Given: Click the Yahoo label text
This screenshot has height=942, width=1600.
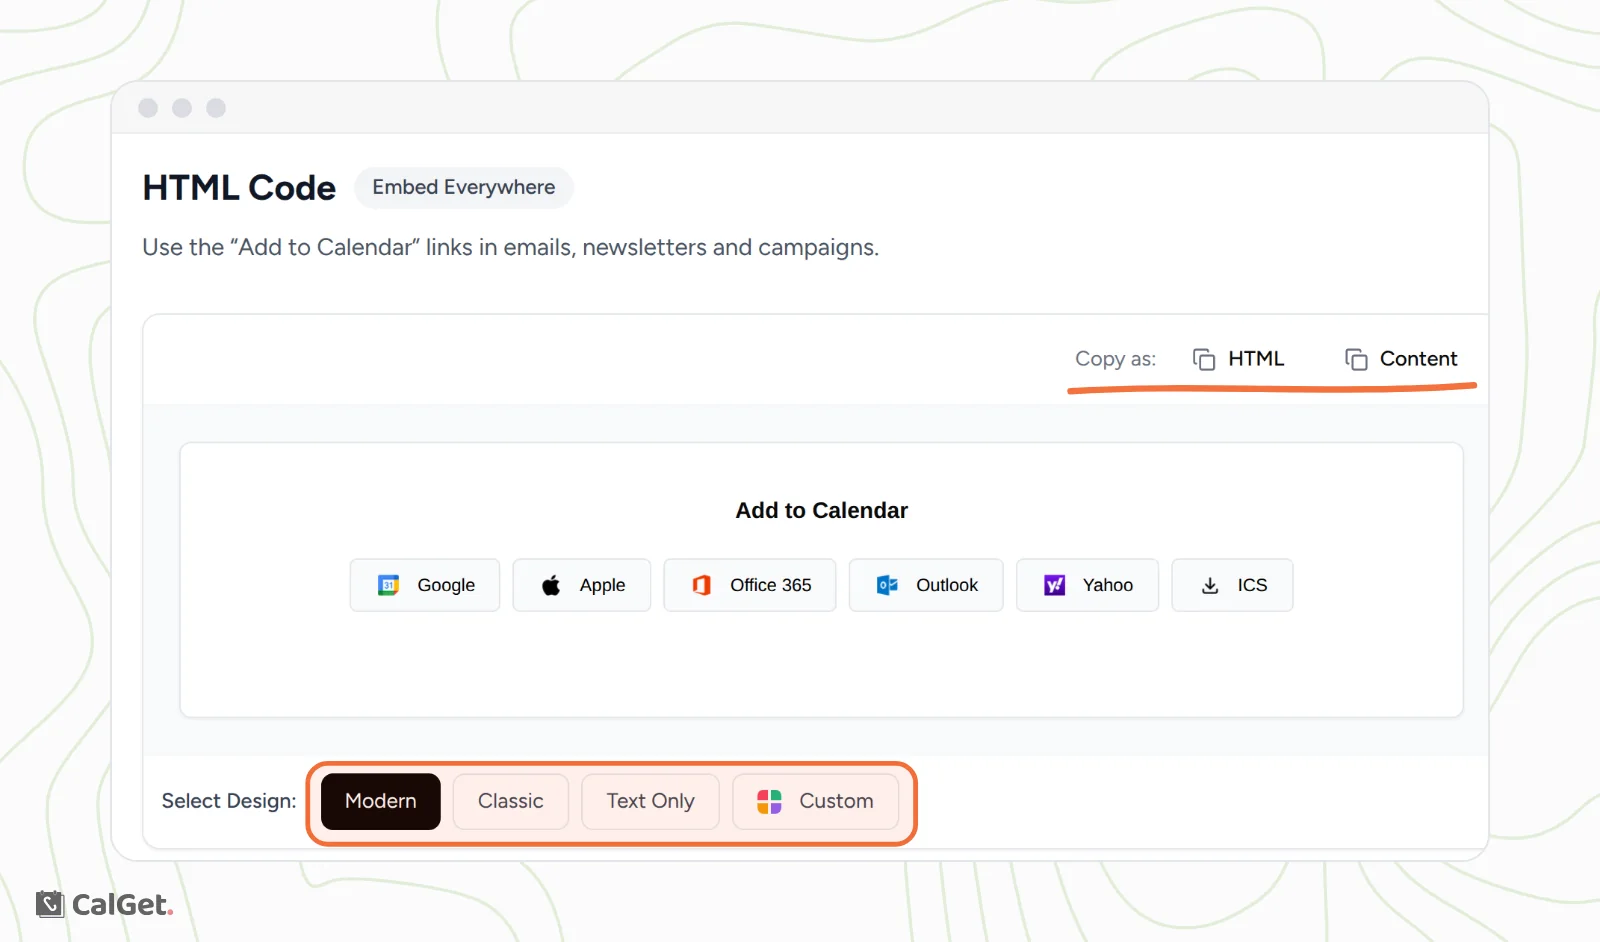Looking at the screenshot, I should (1108, 585).
